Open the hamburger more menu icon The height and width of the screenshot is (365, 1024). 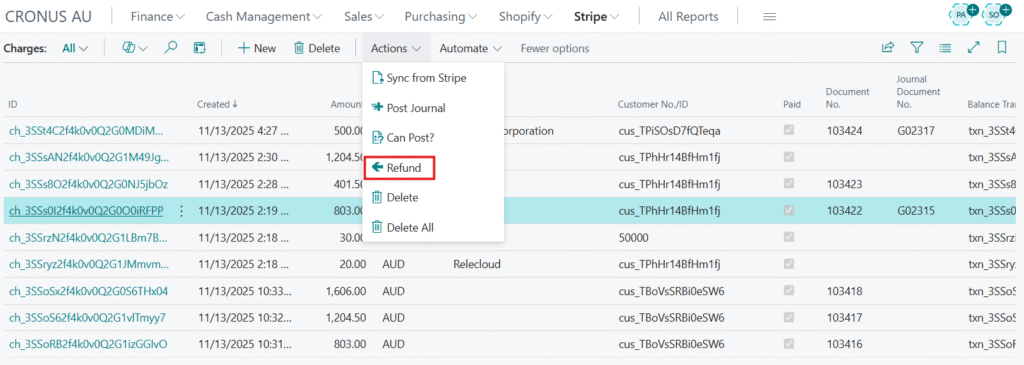pyautogui.click(x=769, y=16)
